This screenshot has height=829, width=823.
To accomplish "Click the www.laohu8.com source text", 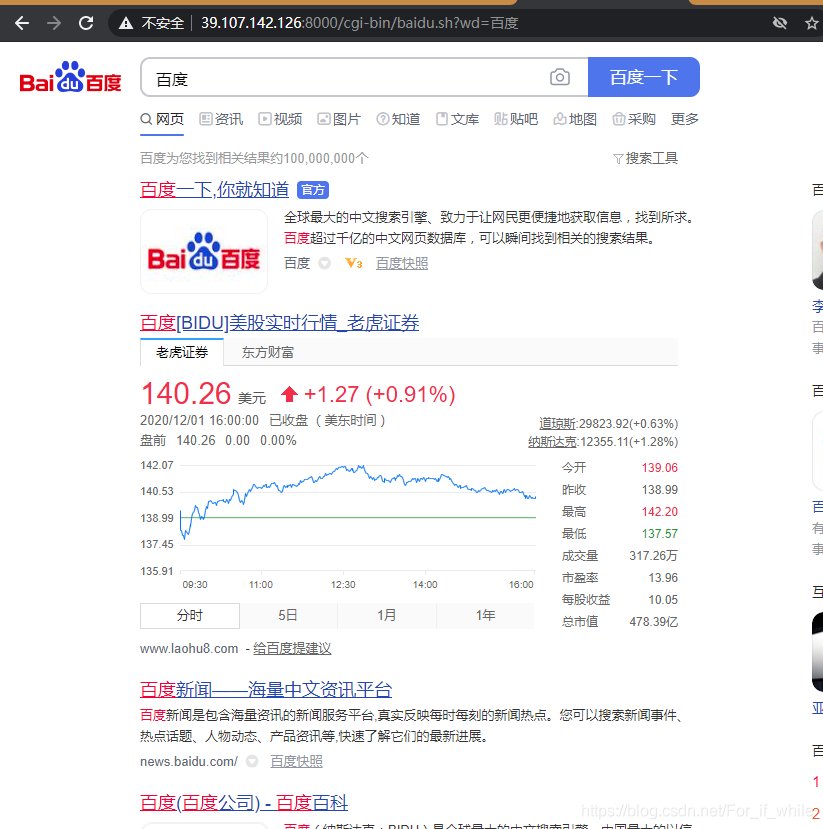I will [x=189, y=648].
